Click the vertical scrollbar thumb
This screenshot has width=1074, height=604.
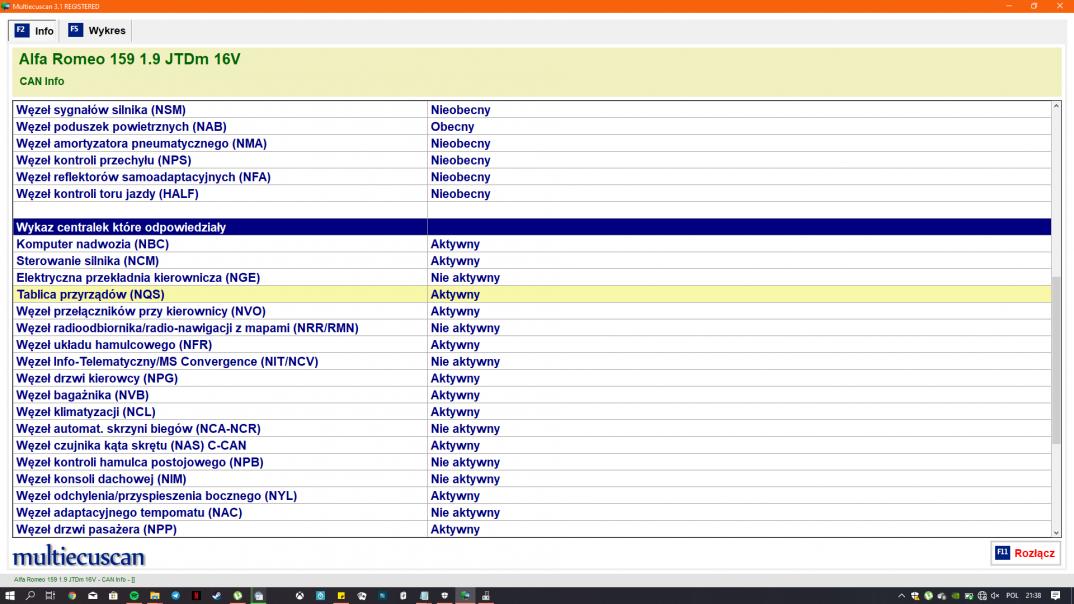[x=1056, y=360]
